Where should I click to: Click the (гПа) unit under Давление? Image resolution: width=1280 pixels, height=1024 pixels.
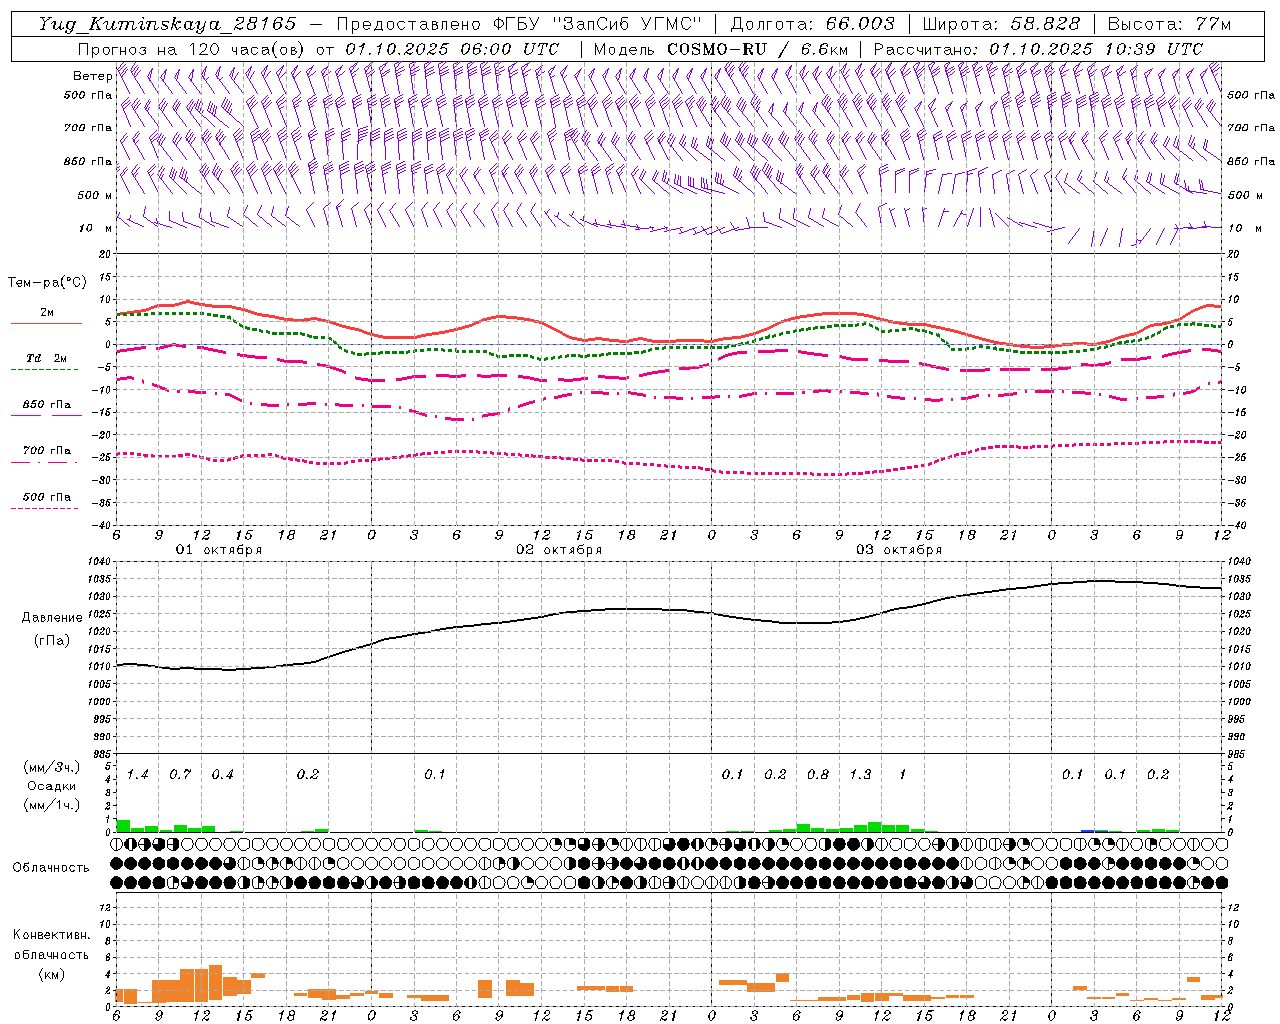[50, 640]
